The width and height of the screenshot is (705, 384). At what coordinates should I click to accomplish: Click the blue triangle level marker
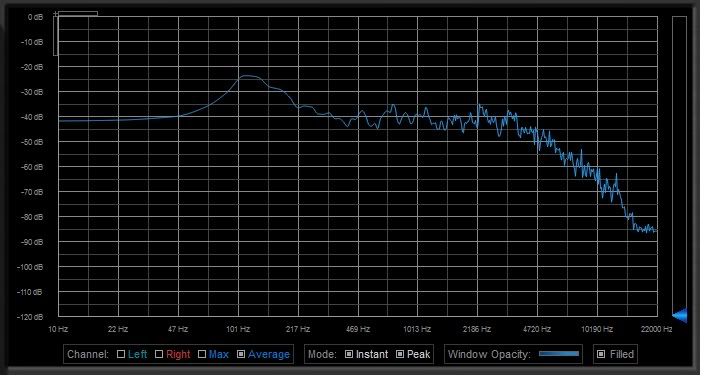679,315
